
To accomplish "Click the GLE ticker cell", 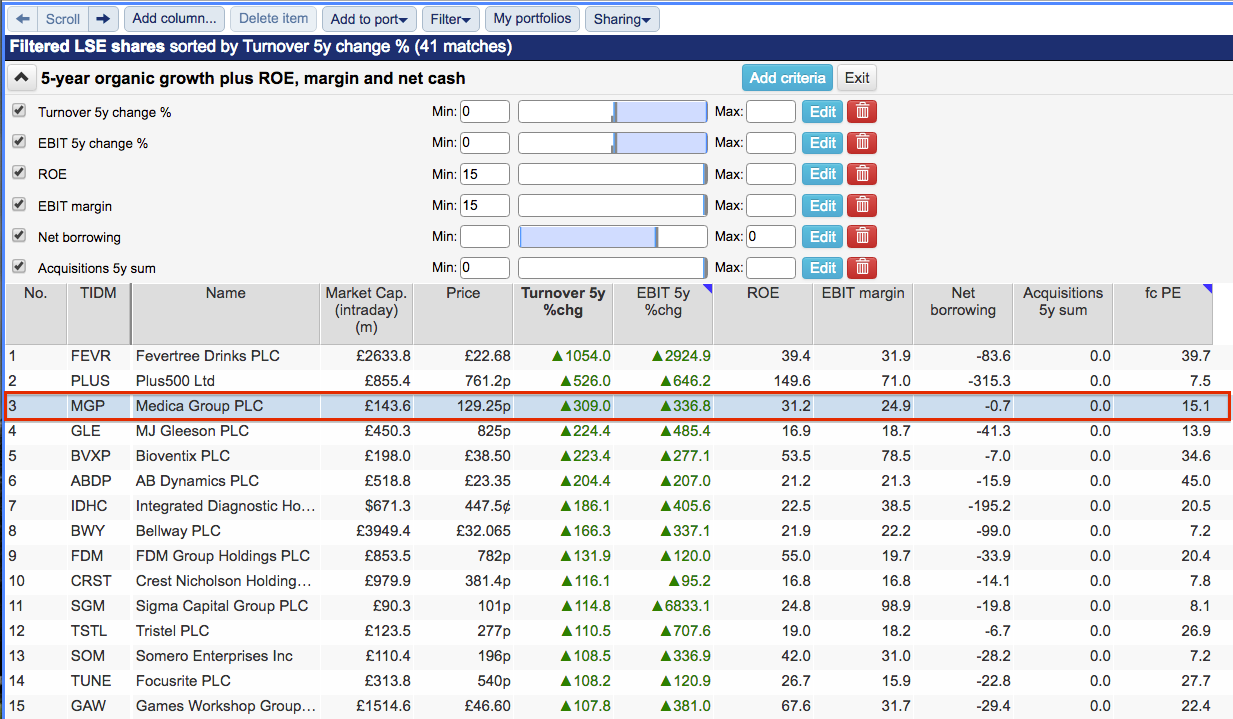I will (x=84, y=431).
